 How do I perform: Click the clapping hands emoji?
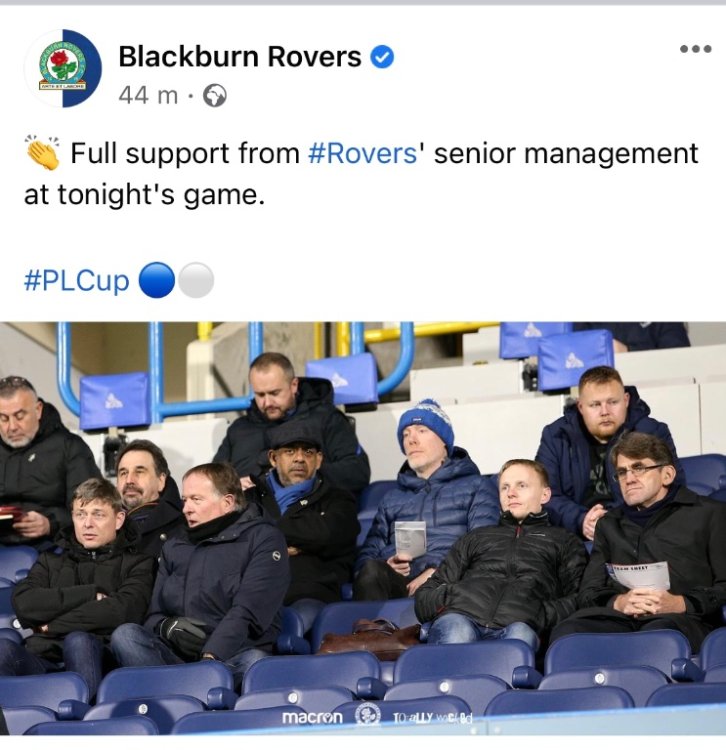pos(43,153)
